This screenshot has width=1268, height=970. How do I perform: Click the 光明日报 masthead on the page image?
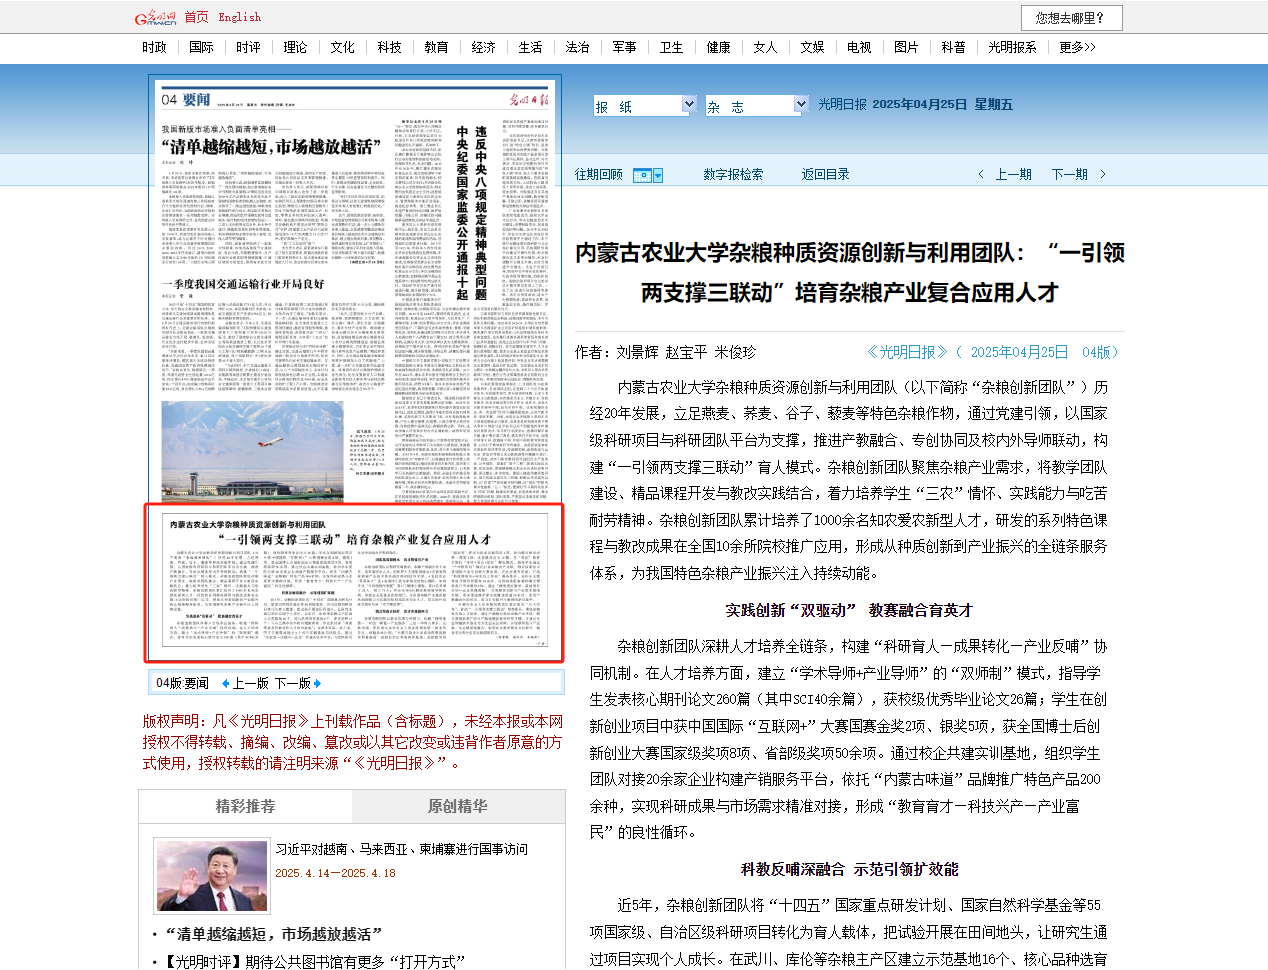[527, 99]
